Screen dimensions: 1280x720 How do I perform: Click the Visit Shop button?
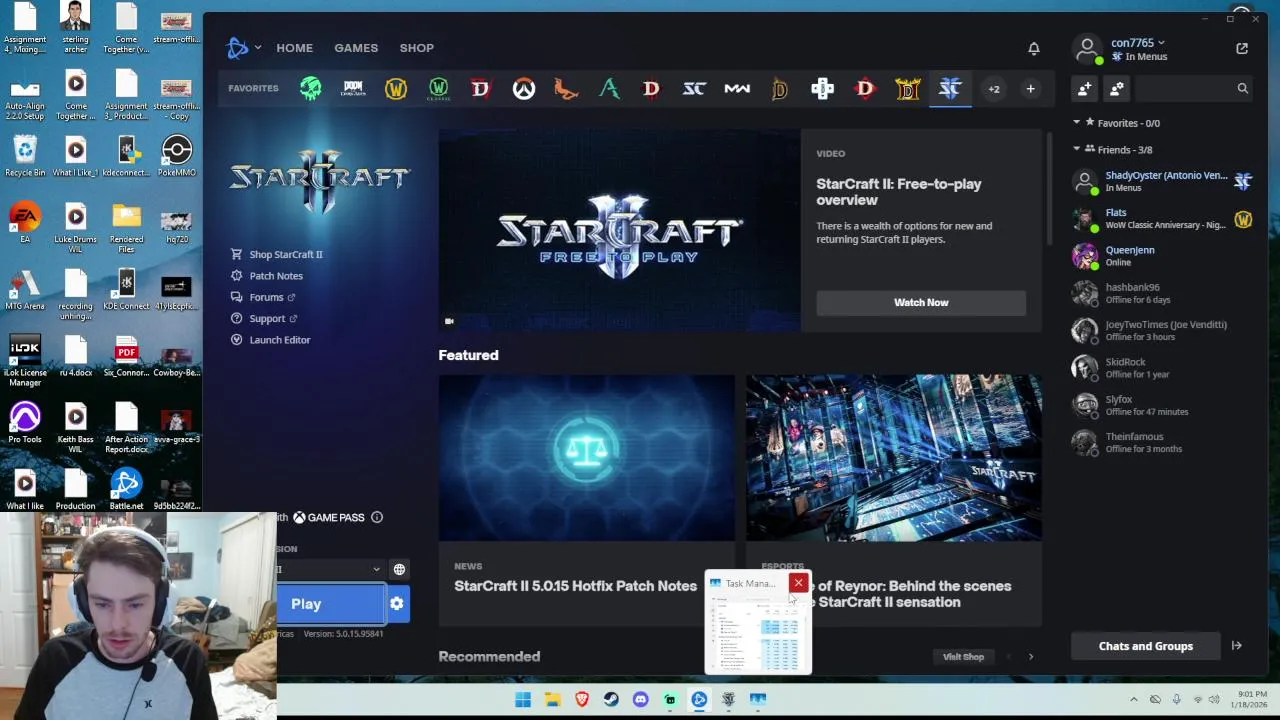(964, 657)
